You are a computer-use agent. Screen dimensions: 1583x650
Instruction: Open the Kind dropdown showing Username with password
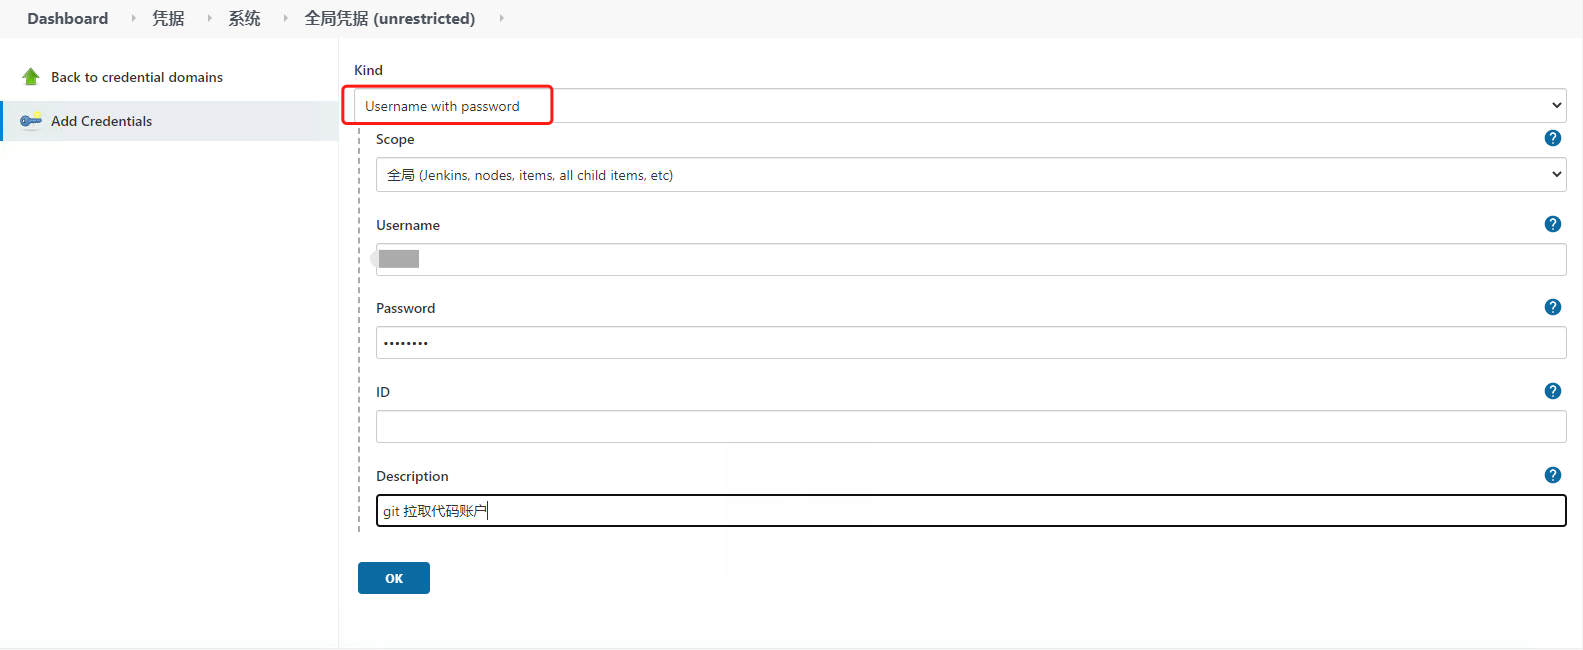coord(960,105)
